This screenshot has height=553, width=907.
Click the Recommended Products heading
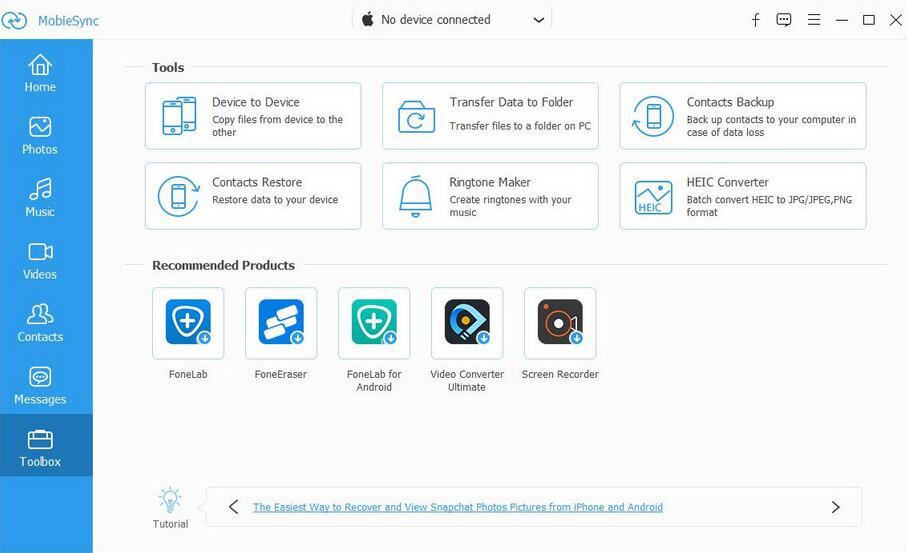pyautogui.click(x=223, y=265)
